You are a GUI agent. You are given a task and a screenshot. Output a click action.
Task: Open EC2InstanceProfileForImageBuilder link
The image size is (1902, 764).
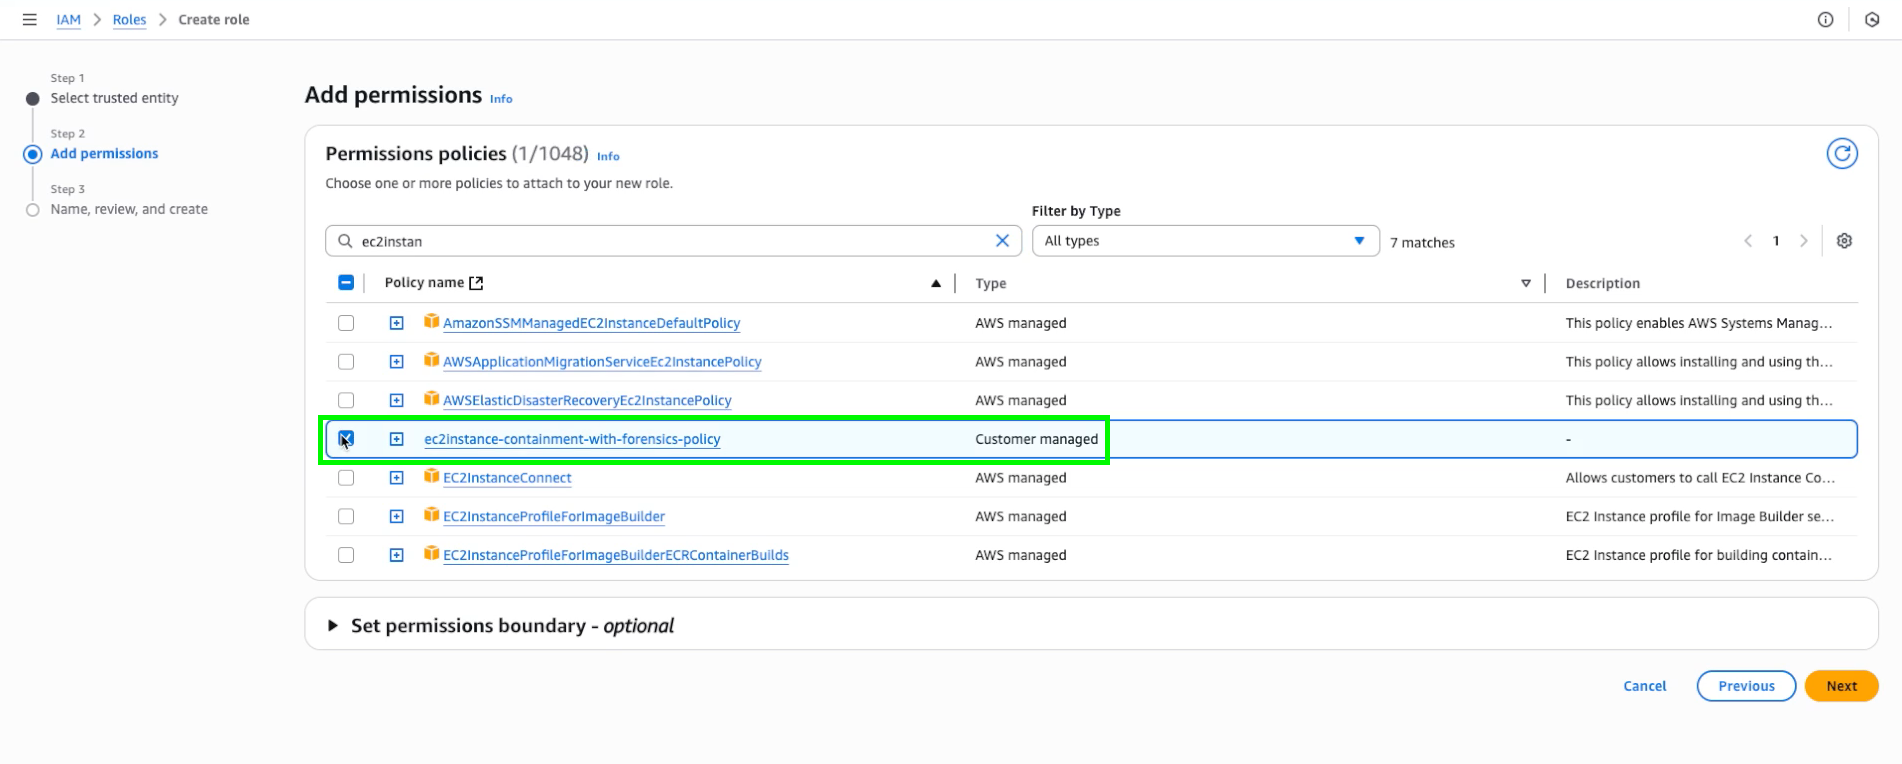[x=554, y=516]
